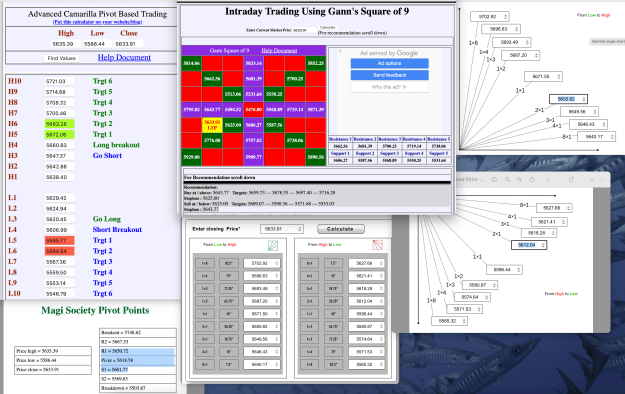Click the red center cell 5476.00 in Gann grid
This screenshot has height=394, width=625.
pyautogui.click(x=254, y=110)
